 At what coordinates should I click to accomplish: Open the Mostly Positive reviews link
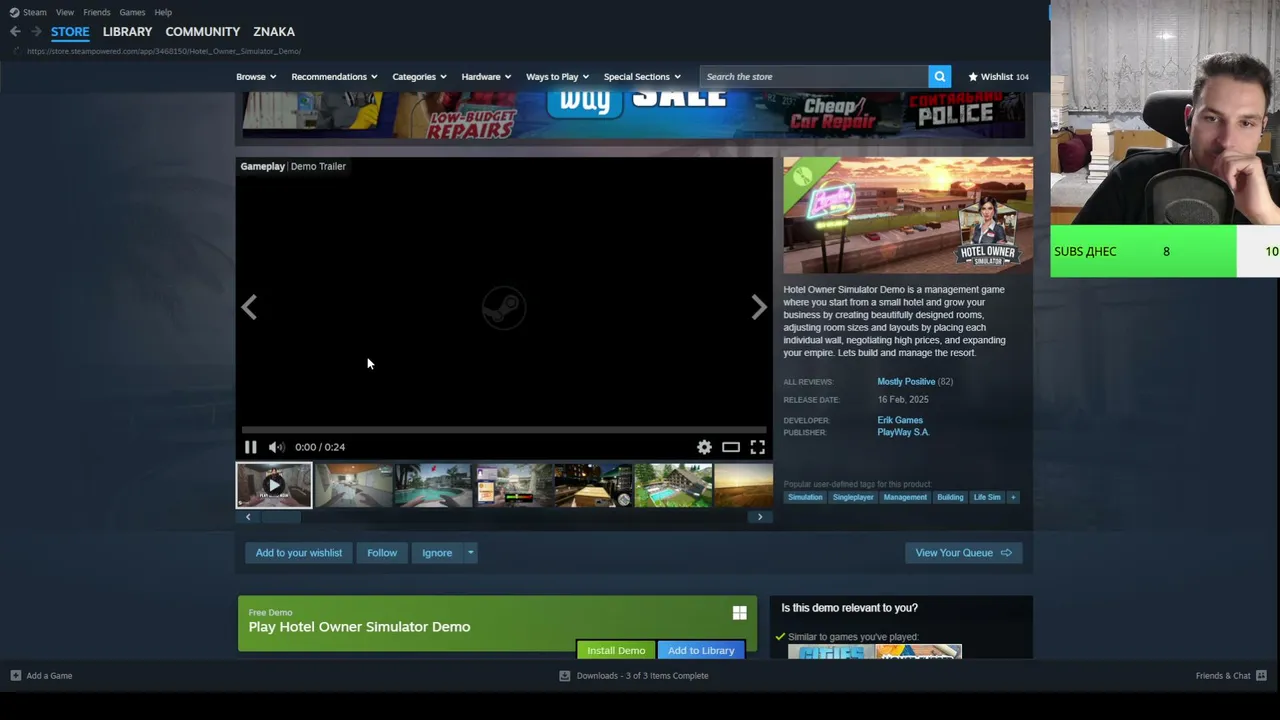pos(906,382)
